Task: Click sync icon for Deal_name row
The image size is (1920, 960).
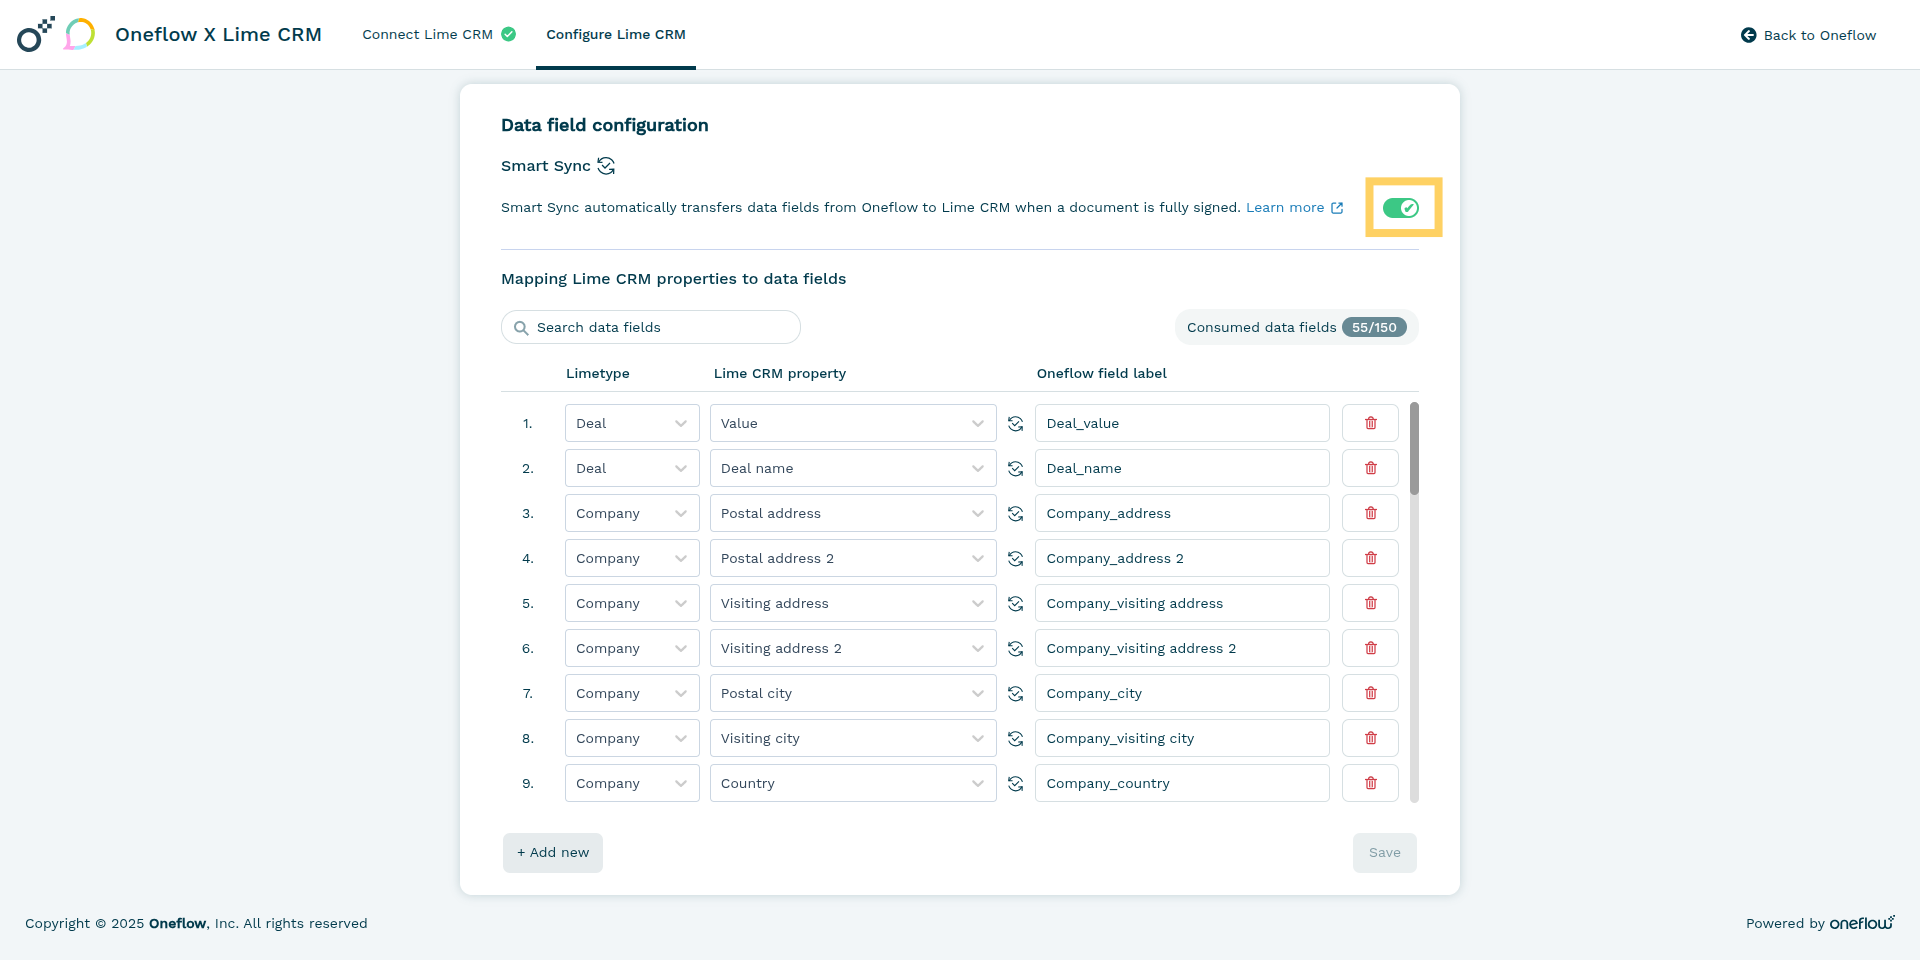Action: (1015, 469)
